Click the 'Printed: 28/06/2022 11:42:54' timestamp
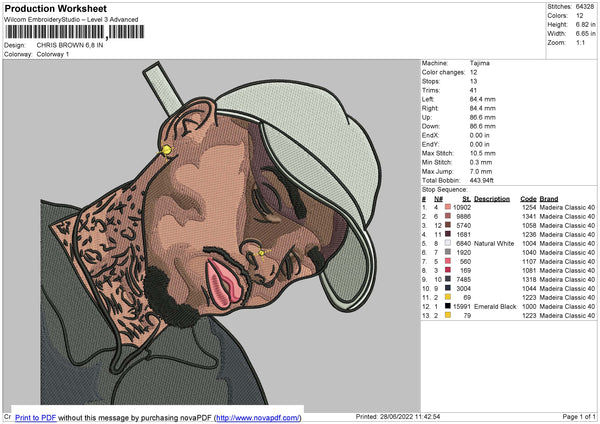 tap(398, 416)
